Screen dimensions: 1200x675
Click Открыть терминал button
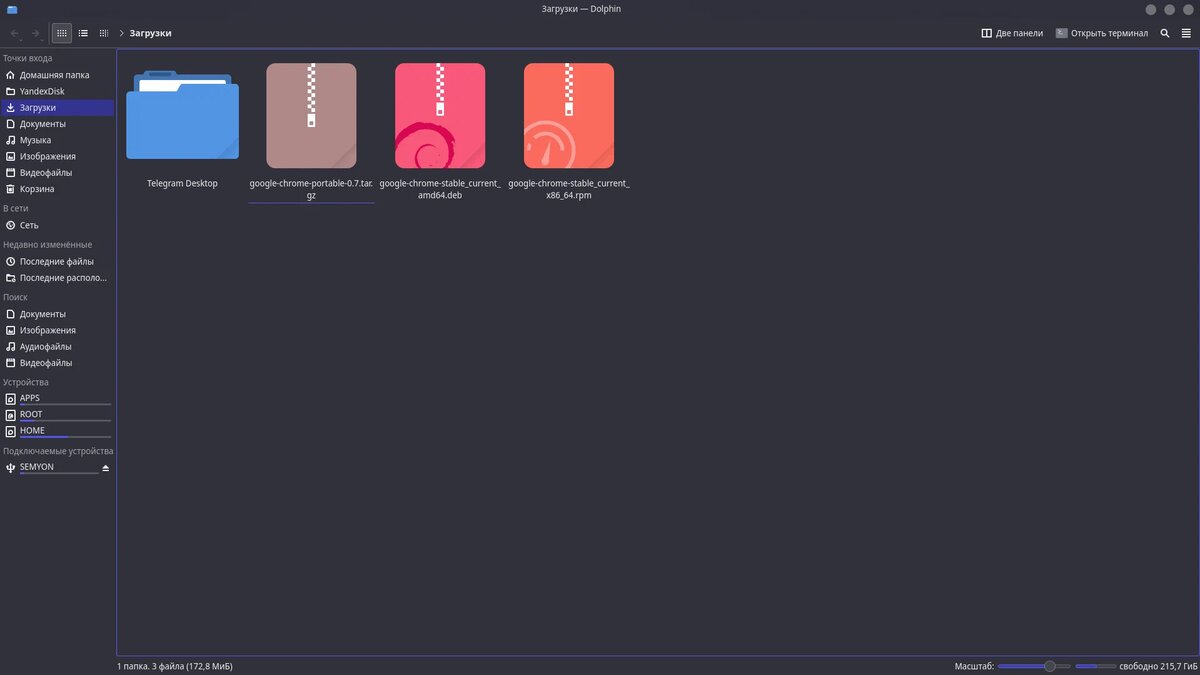[x=1102, y=33]
